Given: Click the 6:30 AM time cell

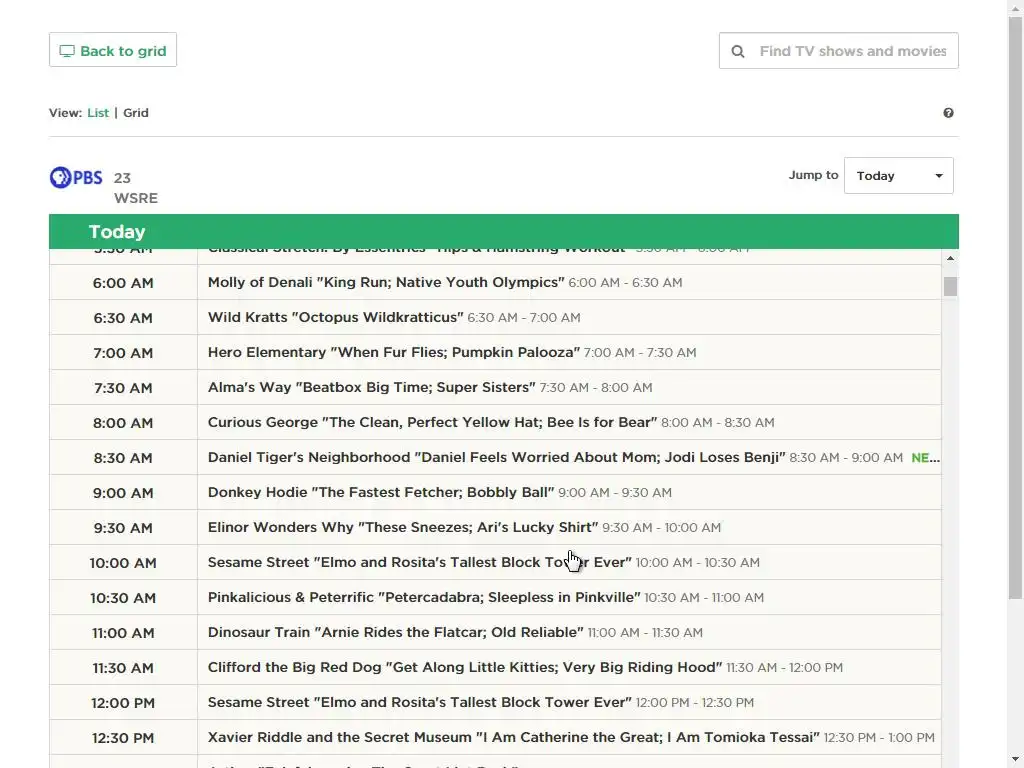Looking at the screenshot, I should [x=123, y=317].
